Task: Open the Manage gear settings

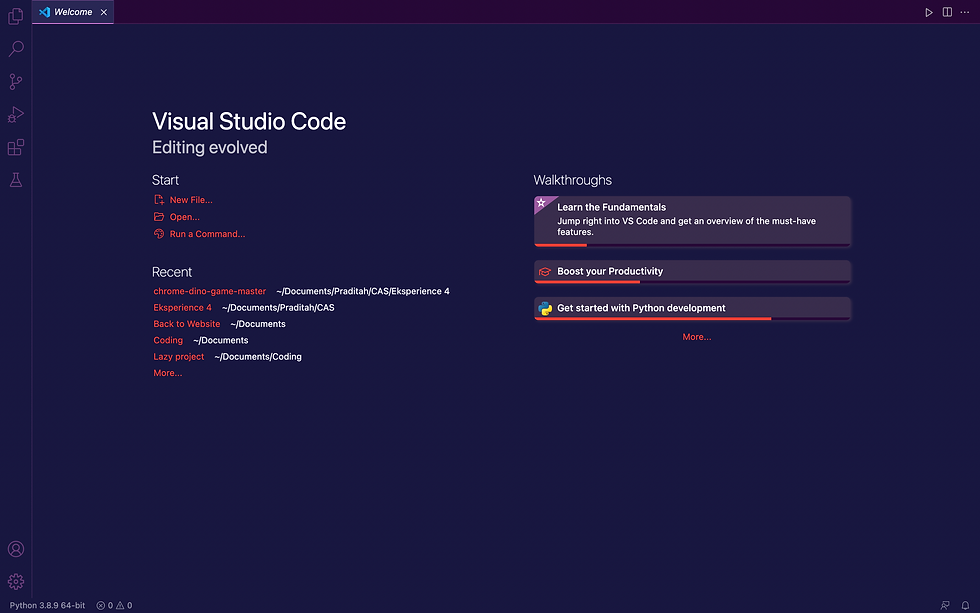Action: (x=16, y=582)
